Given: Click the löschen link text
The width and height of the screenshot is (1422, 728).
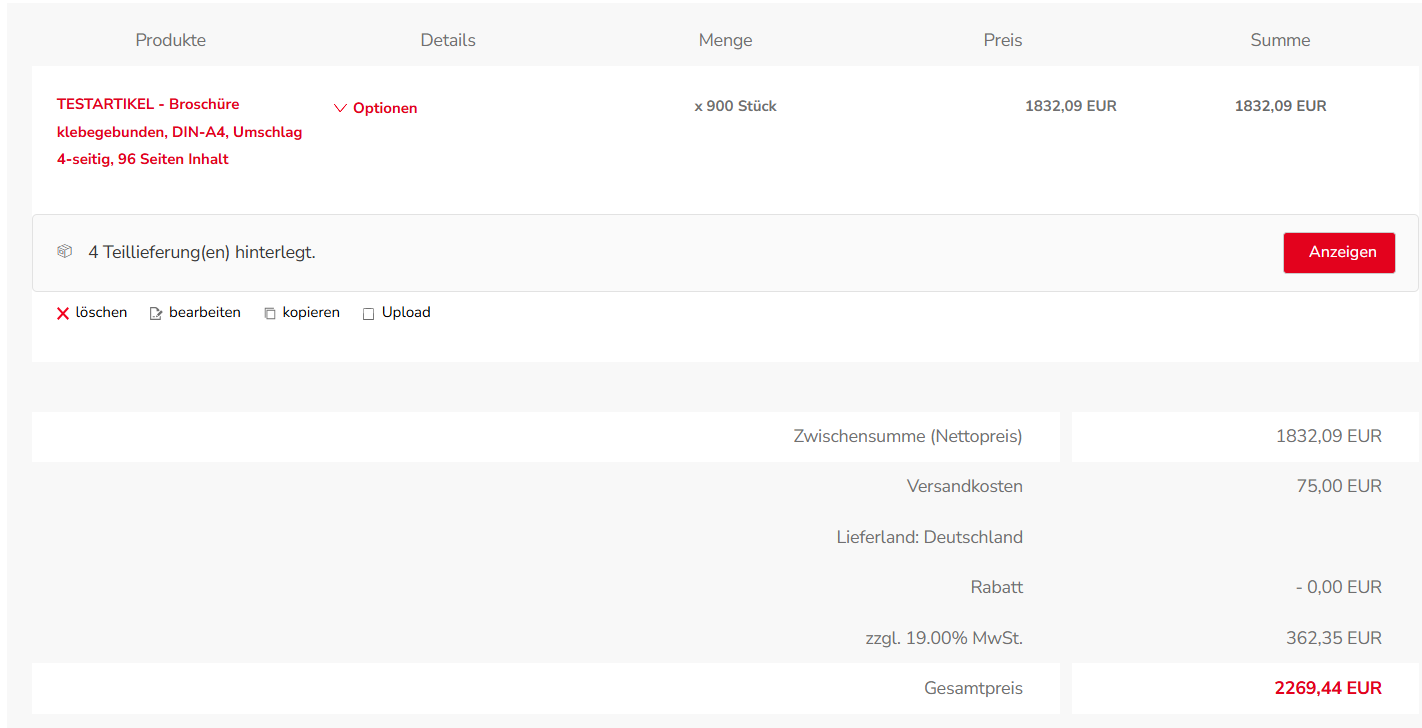Looking at the screenshot, I should tap(101, 313).
